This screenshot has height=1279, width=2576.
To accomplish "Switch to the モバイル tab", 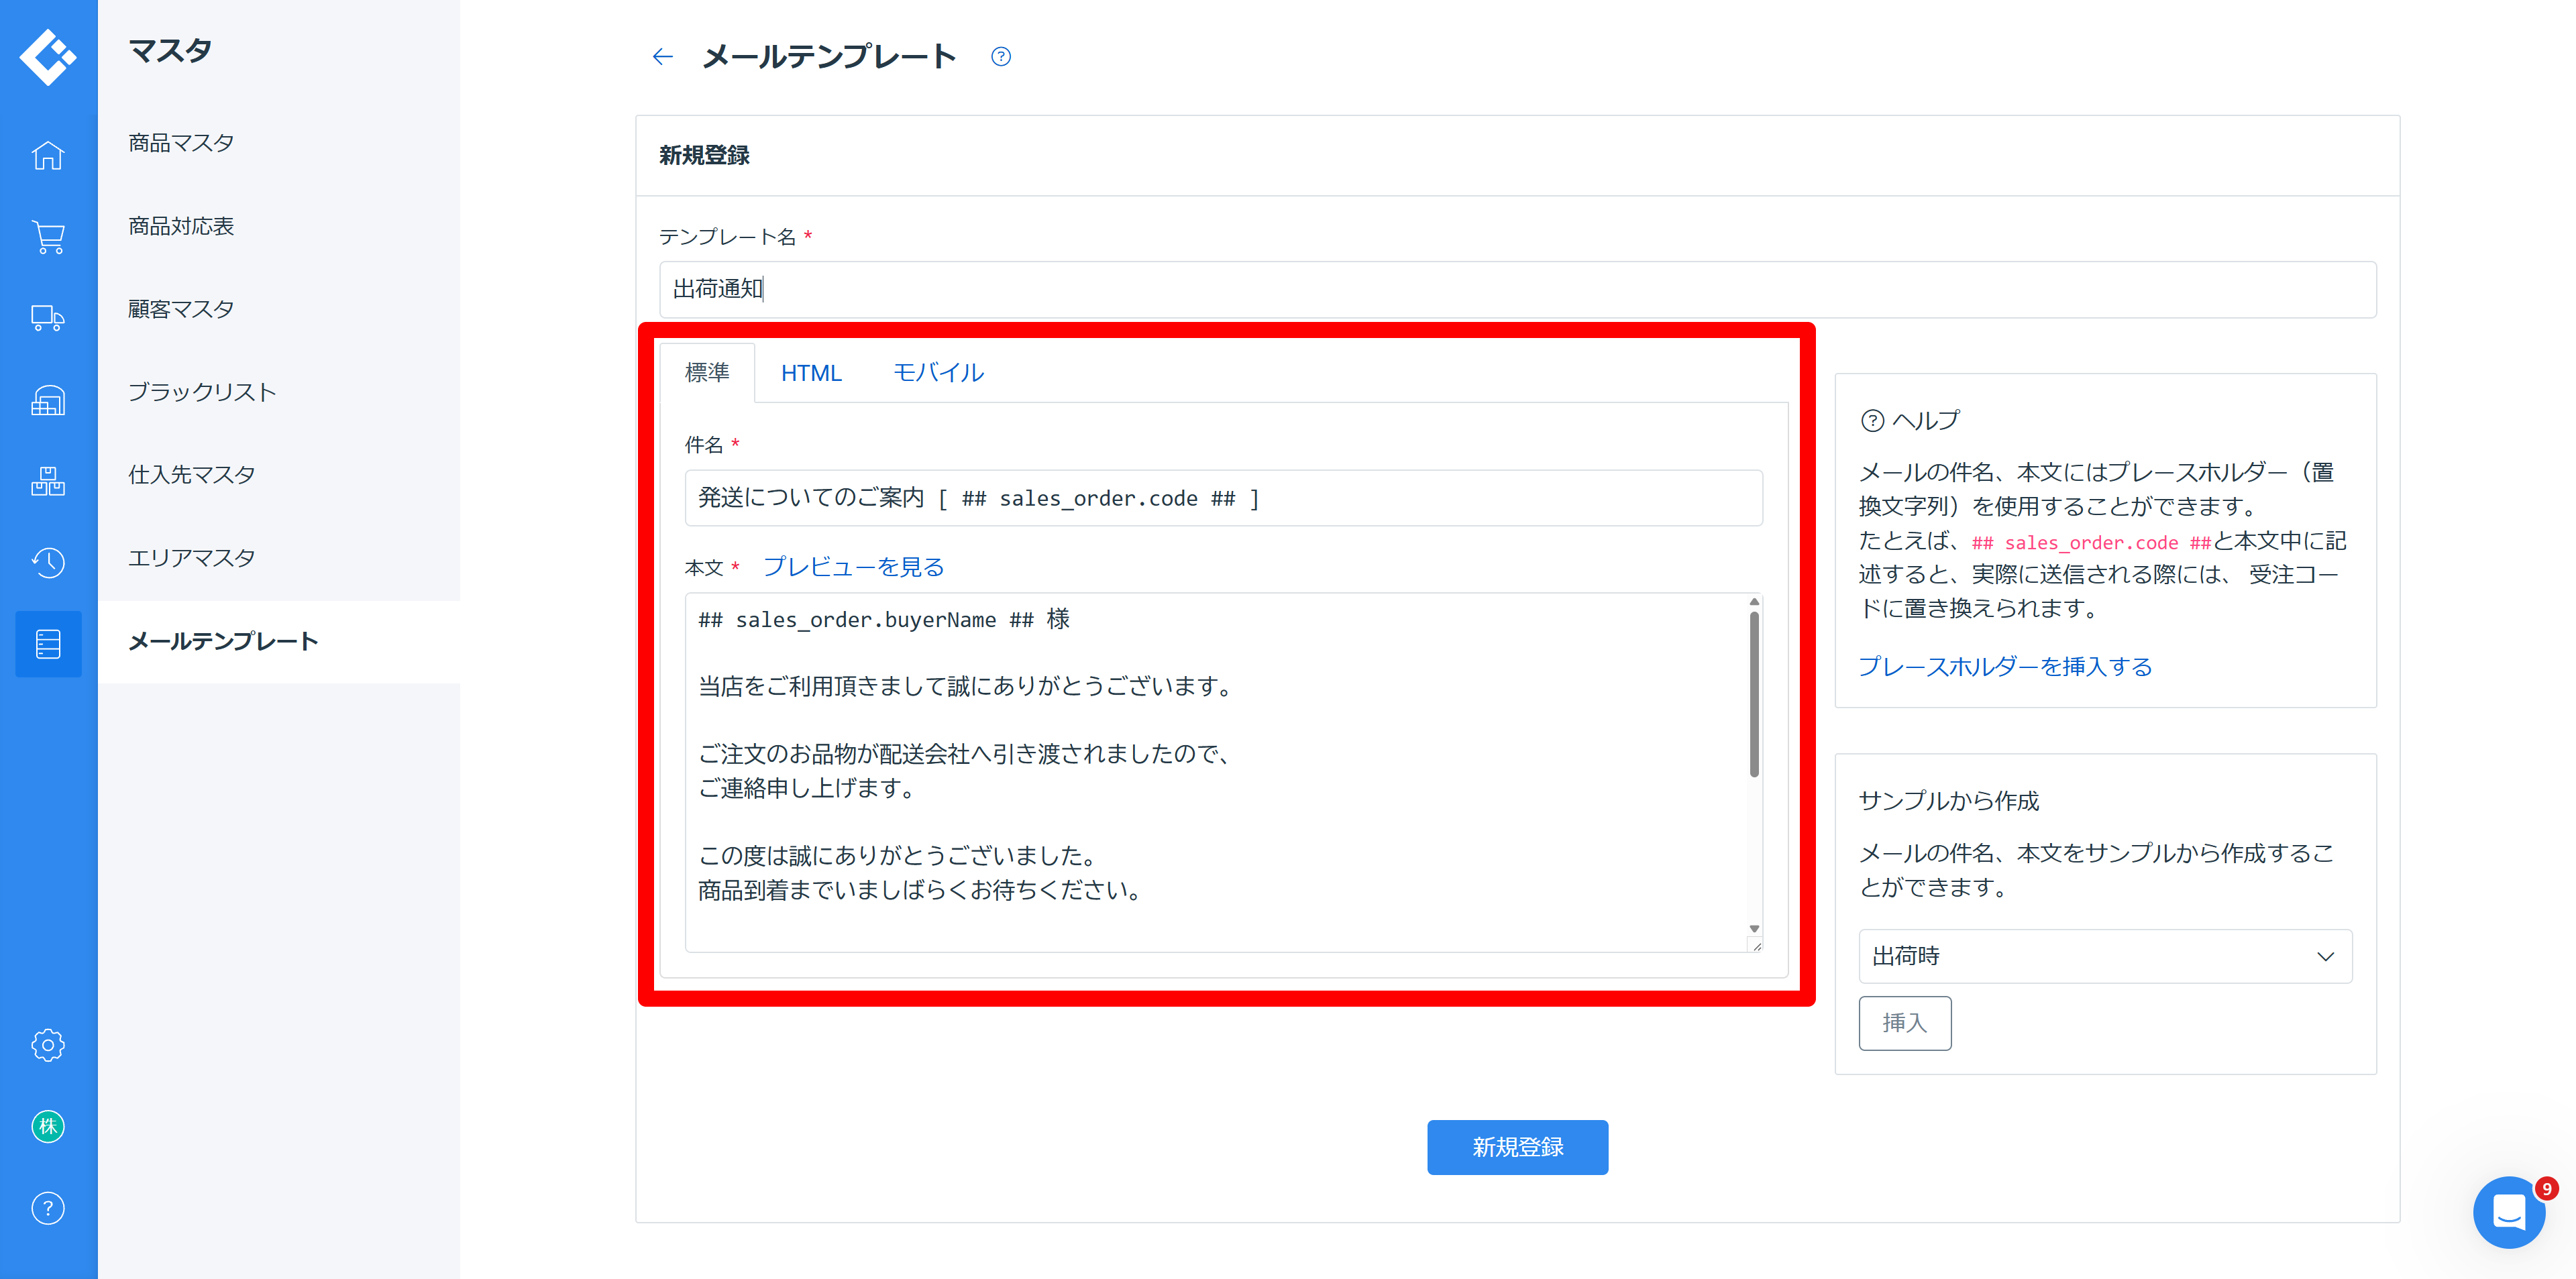I will [x=938, y=373].
